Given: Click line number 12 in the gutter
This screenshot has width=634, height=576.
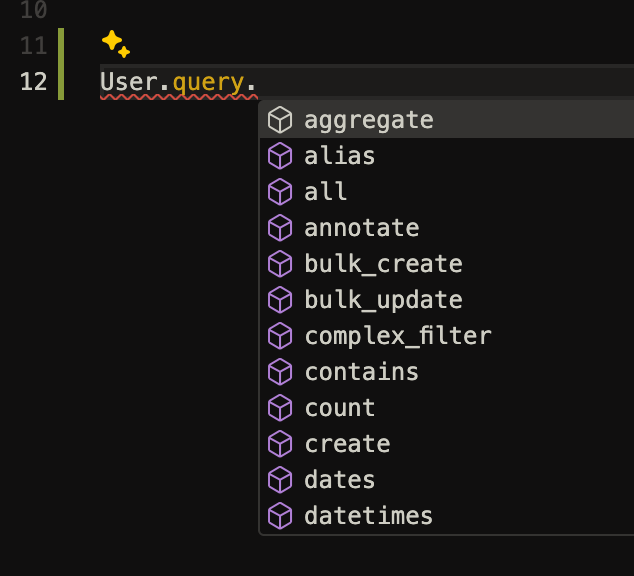Looking at the screenshot, I should point(34,82).
